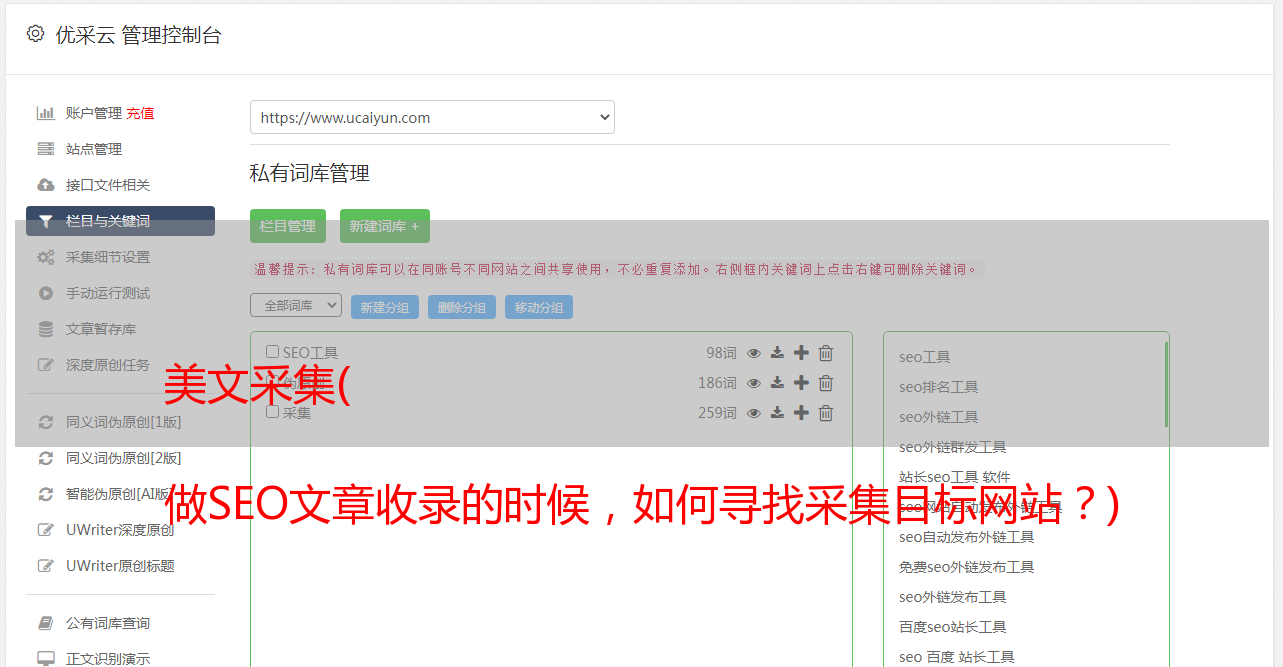Select keyword seo外链工具
The width and height of the screenshot is (1283, 667).
point(939,417)
